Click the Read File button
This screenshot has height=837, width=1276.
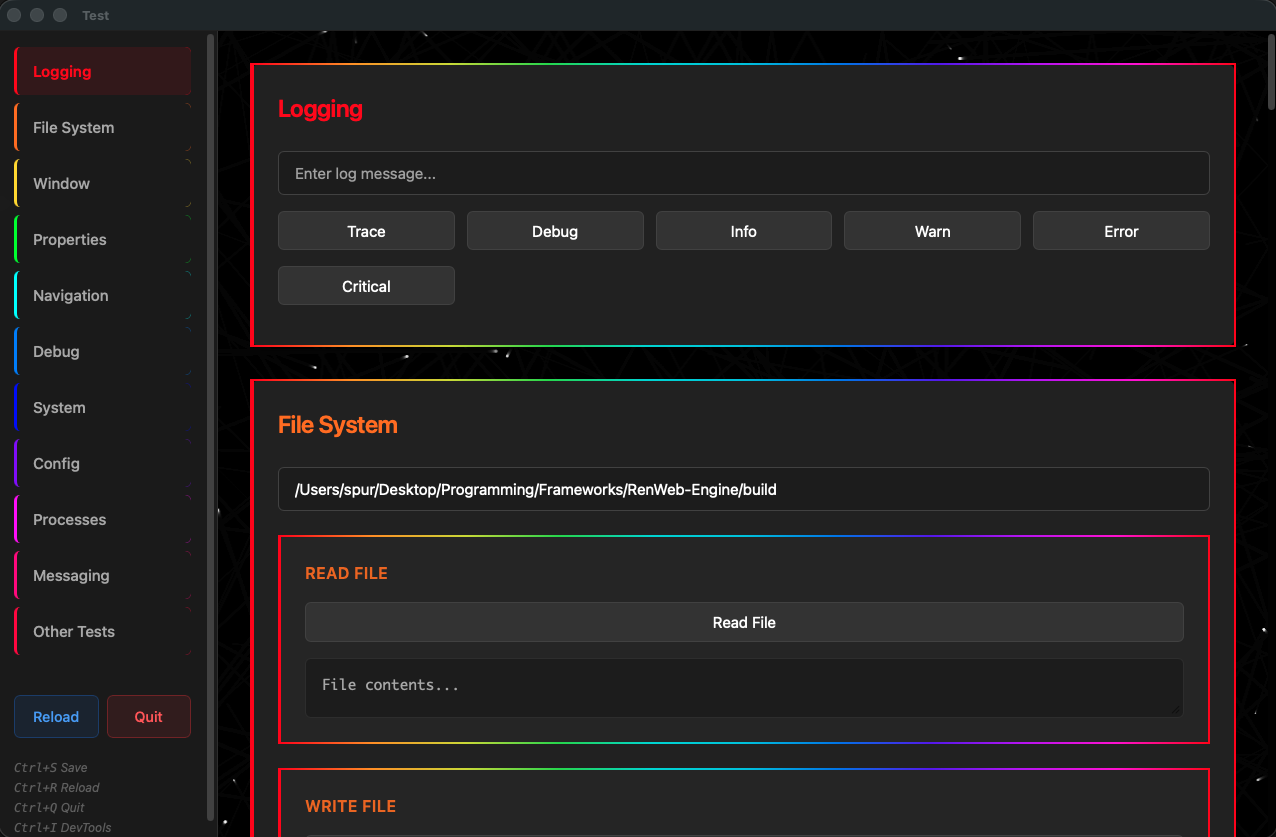point(744,622)
